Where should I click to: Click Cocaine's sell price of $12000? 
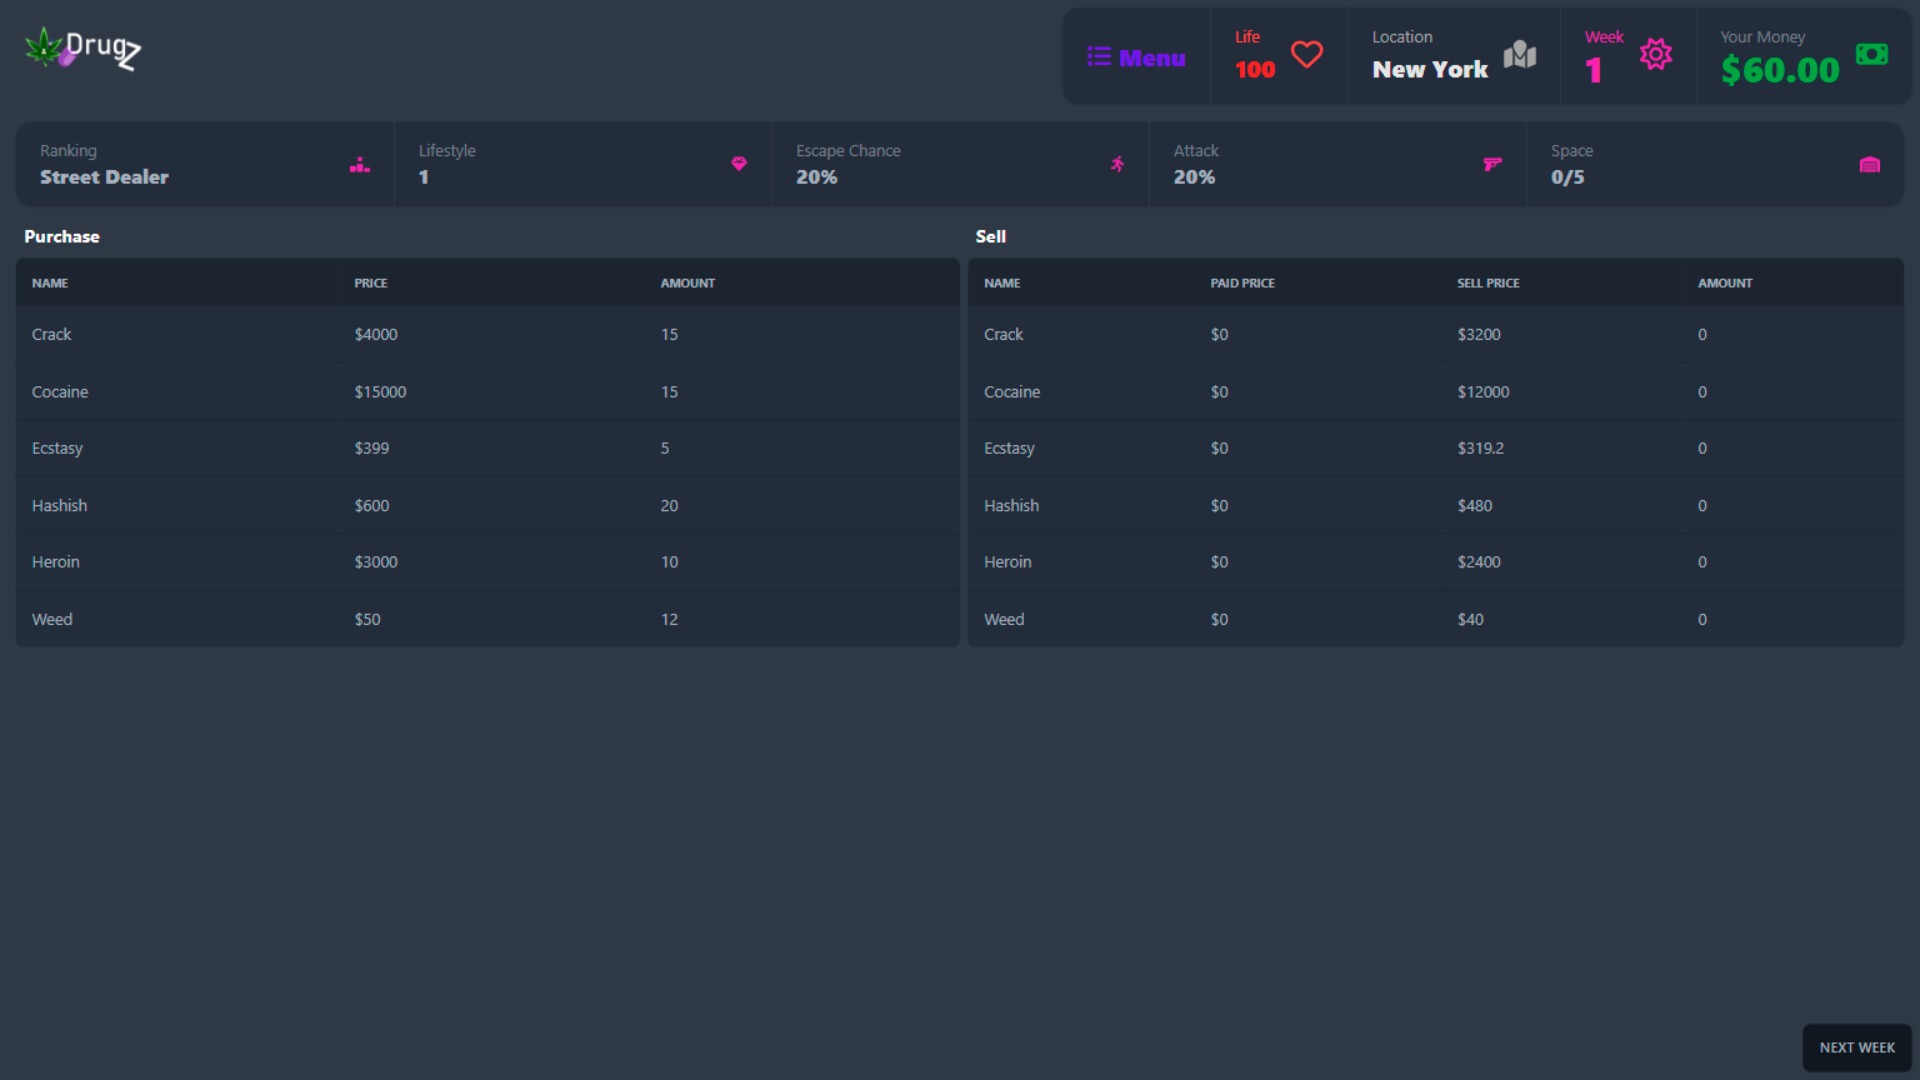1482,391
